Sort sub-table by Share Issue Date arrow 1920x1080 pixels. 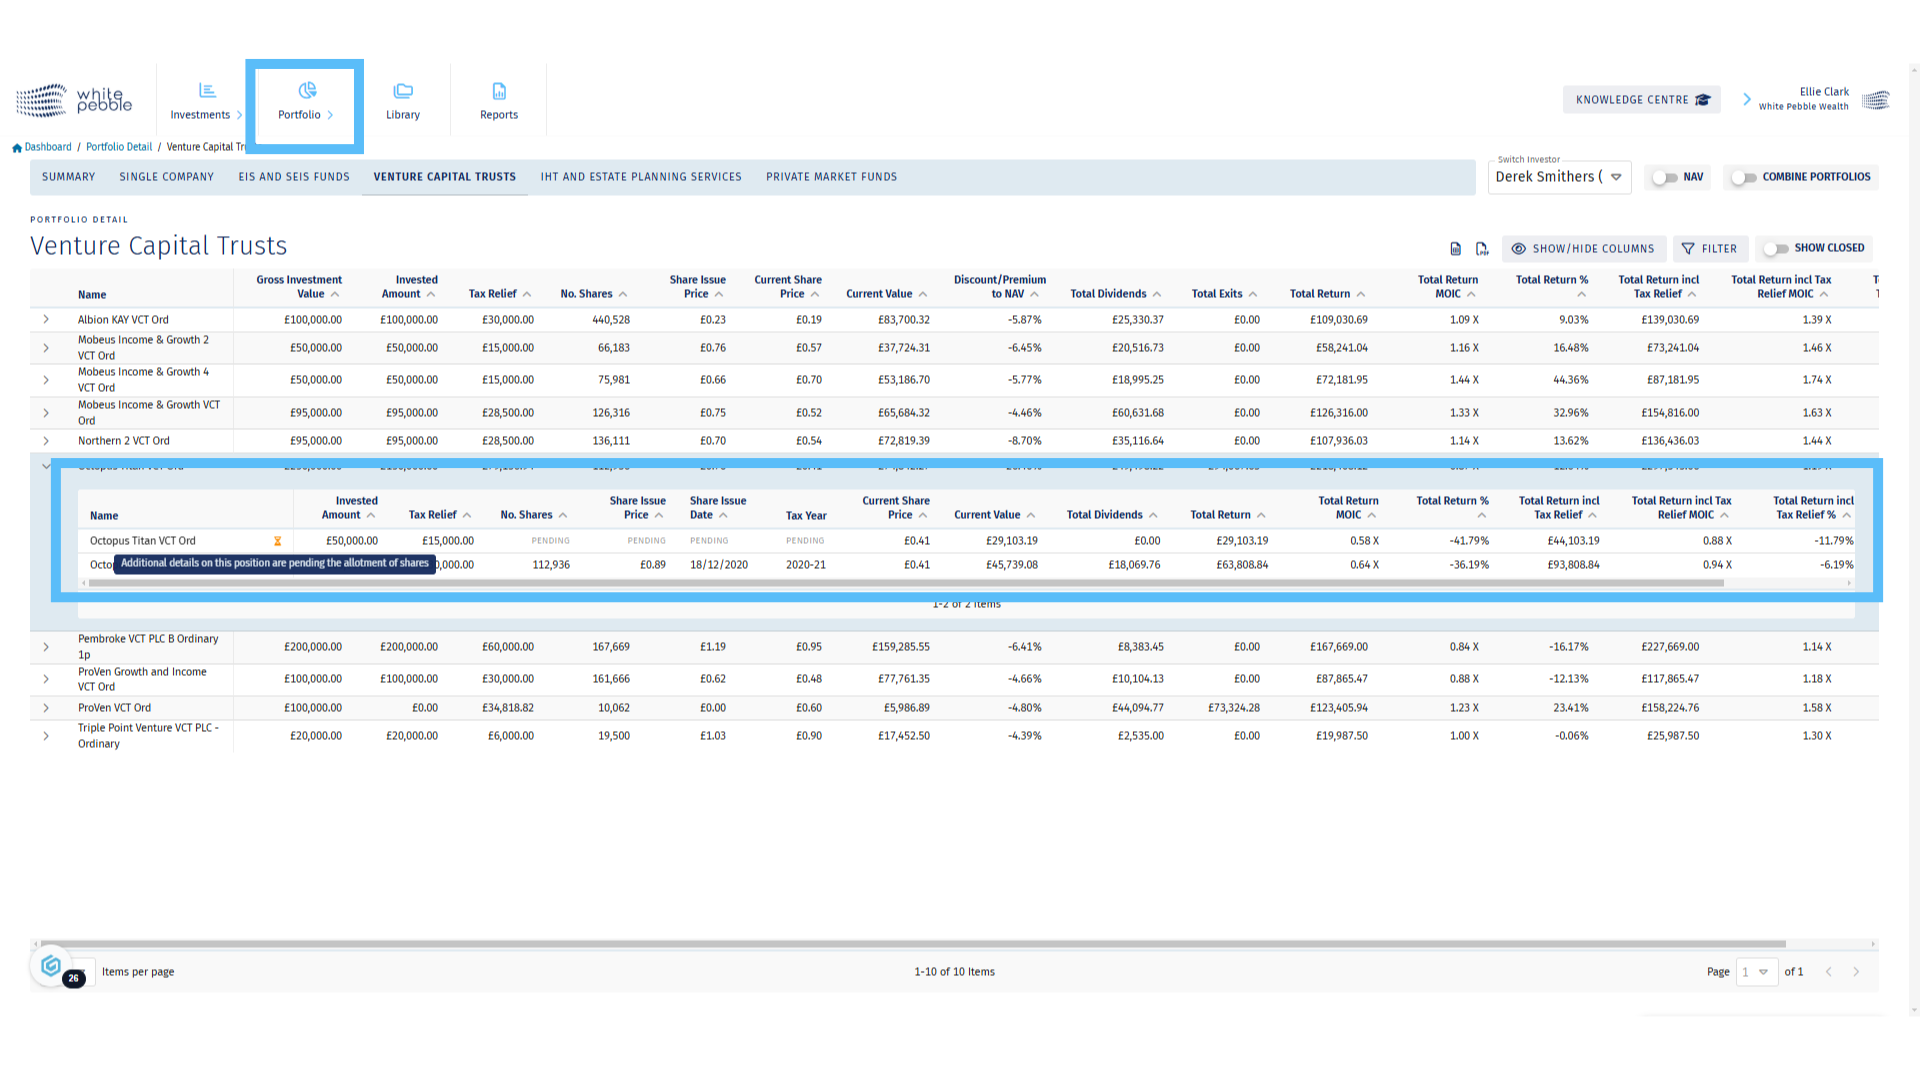pos(723,515)
